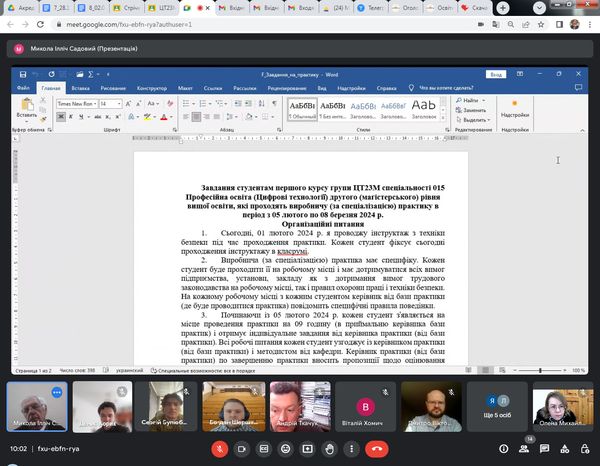The image size is (600, 466).
Task: Mute the microphone in Meet controls
Action: (219, 449)
